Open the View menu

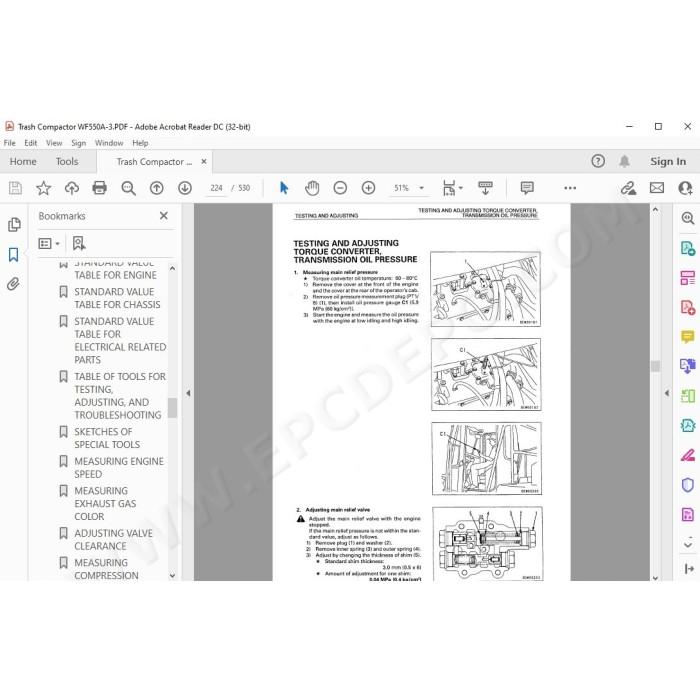tap(54, 143)
